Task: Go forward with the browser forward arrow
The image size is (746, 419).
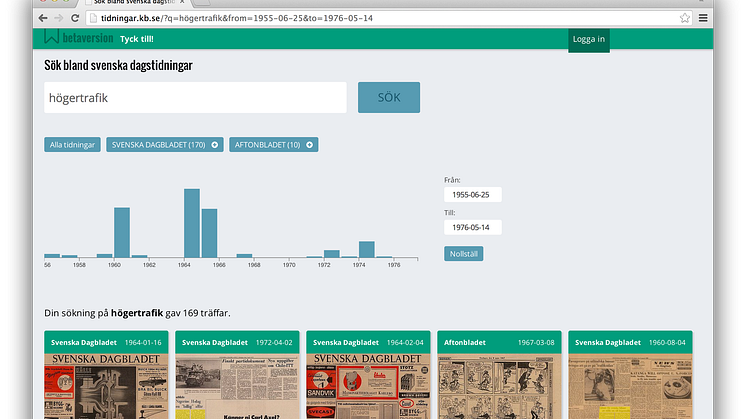Action: (59, 18)
